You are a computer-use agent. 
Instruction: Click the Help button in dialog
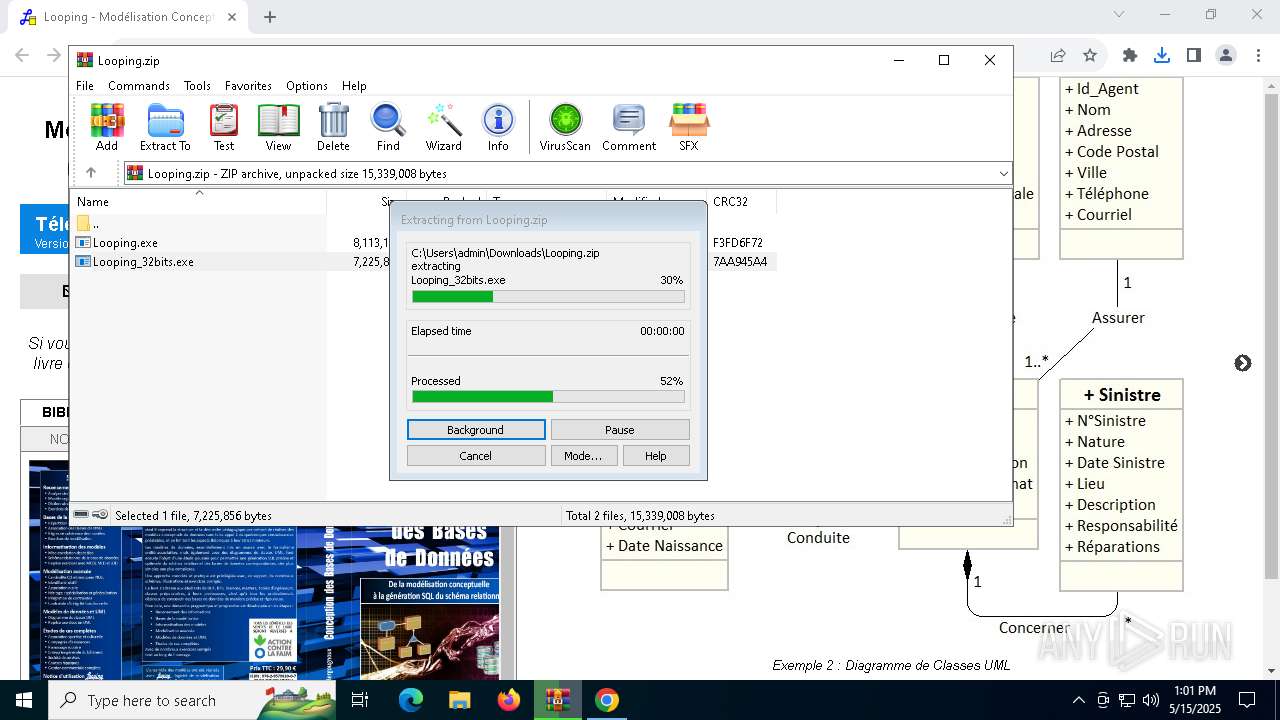(x=656, y=456)
